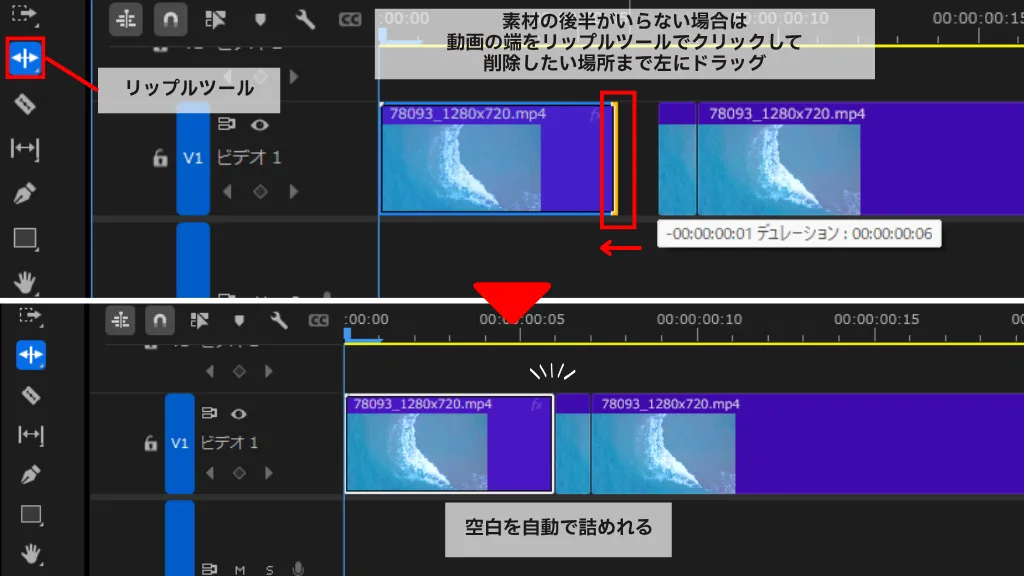This screenshot has width=1024, height=576.
Task: Select the first 78093_1280x720.mp4 clip in the upper timeline
Action: 496,159
